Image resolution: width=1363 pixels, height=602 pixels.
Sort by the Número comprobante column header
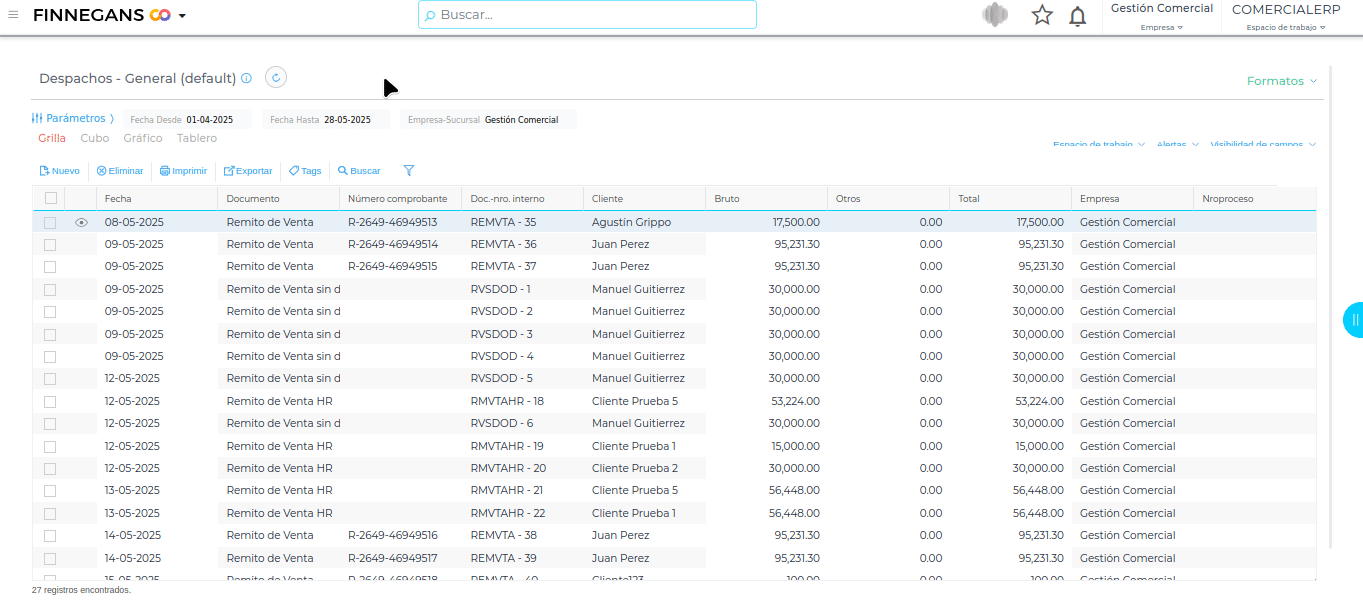401,198
